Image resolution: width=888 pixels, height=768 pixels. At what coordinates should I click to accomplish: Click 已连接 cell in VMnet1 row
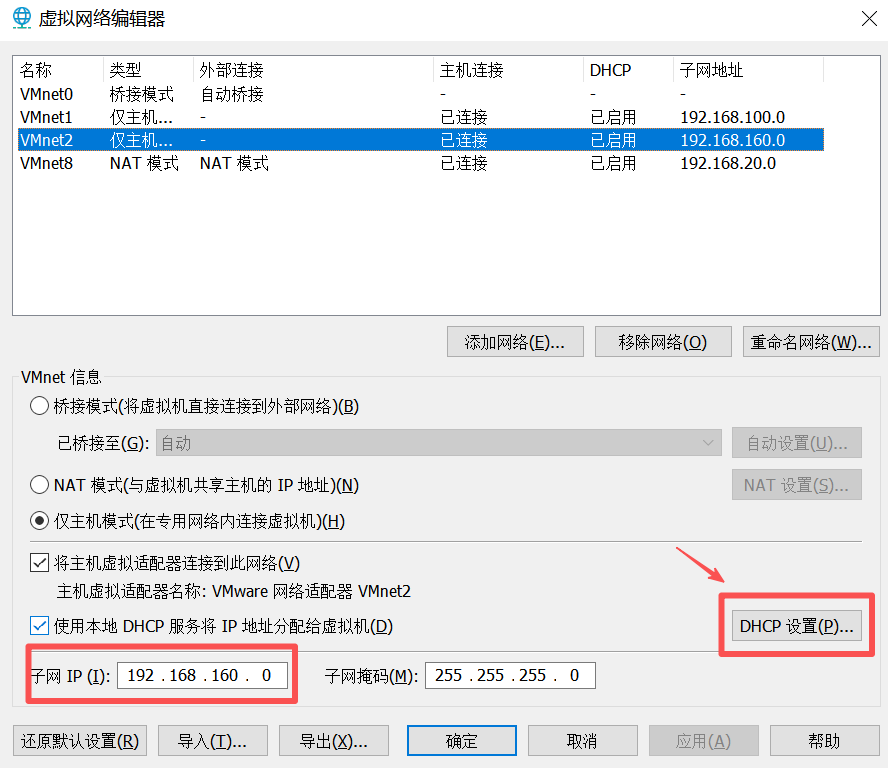point(464,117)
